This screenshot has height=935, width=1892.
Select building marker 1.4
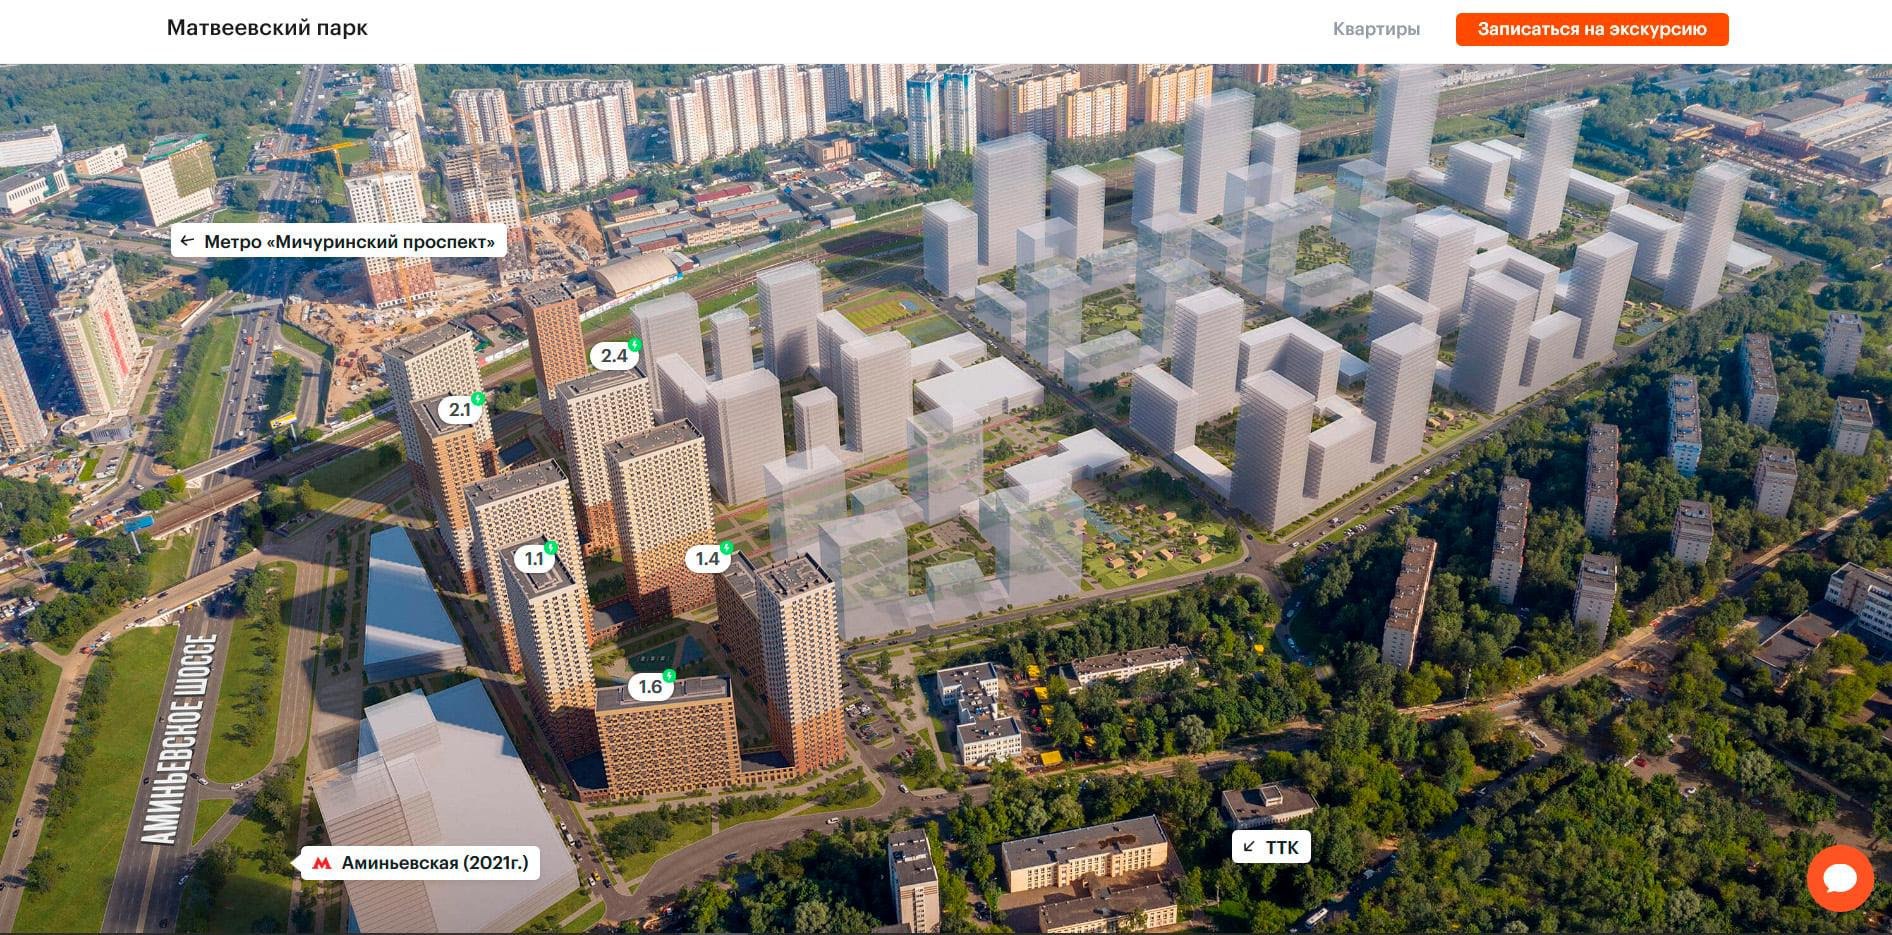tap(709, 558)
